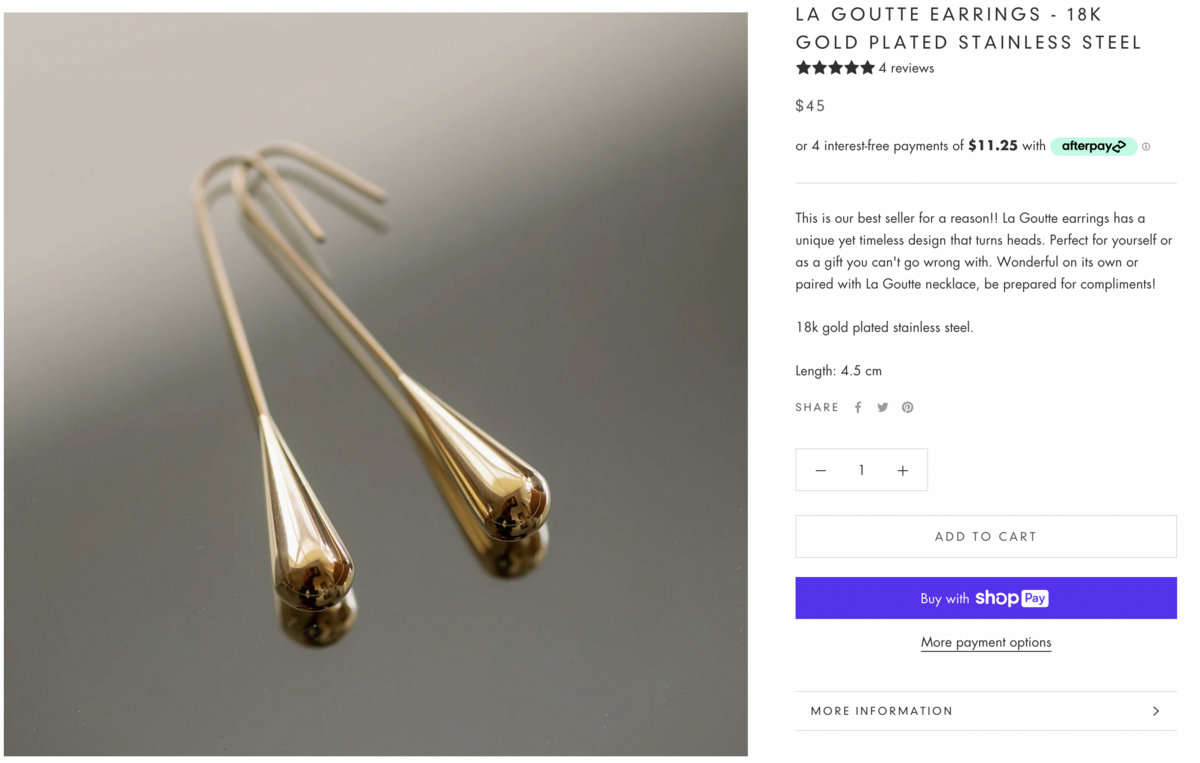This screenshot has height=763, width=1200.
Task: Click the five-star rating icons
Action: [835, 68]
